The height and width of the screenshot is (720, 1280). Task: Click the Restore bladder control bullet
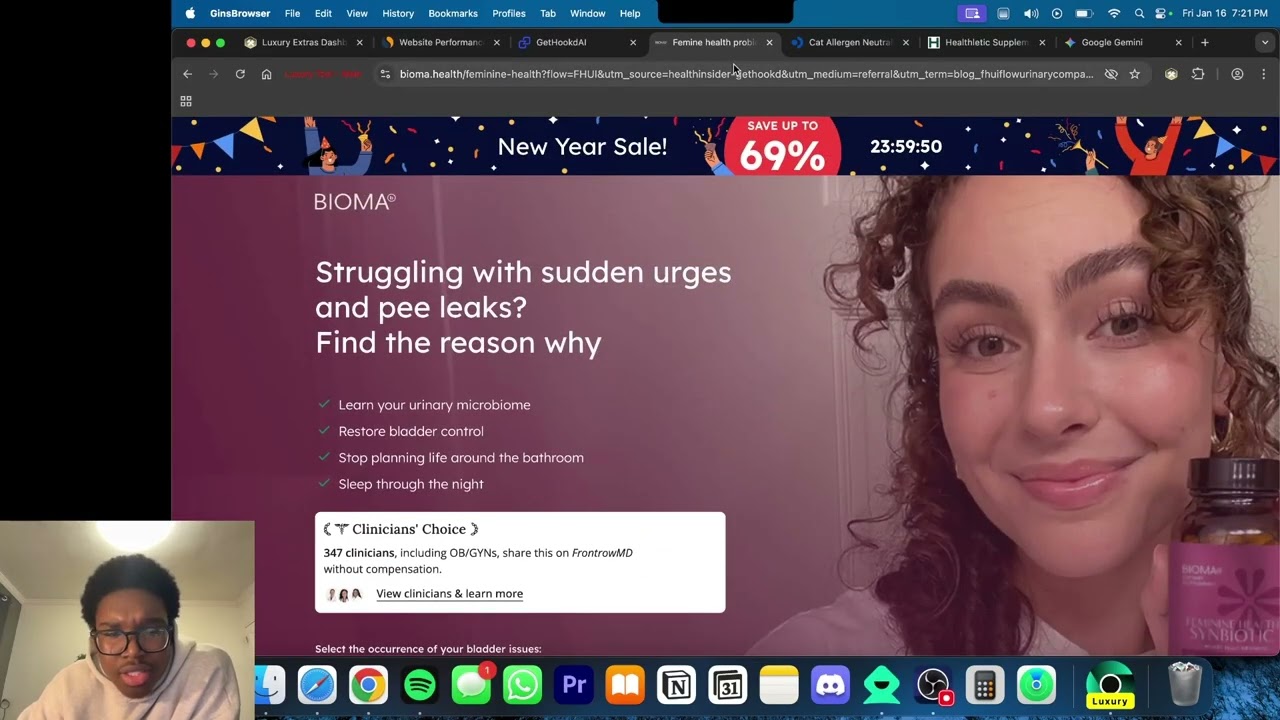tap(411, 431)
